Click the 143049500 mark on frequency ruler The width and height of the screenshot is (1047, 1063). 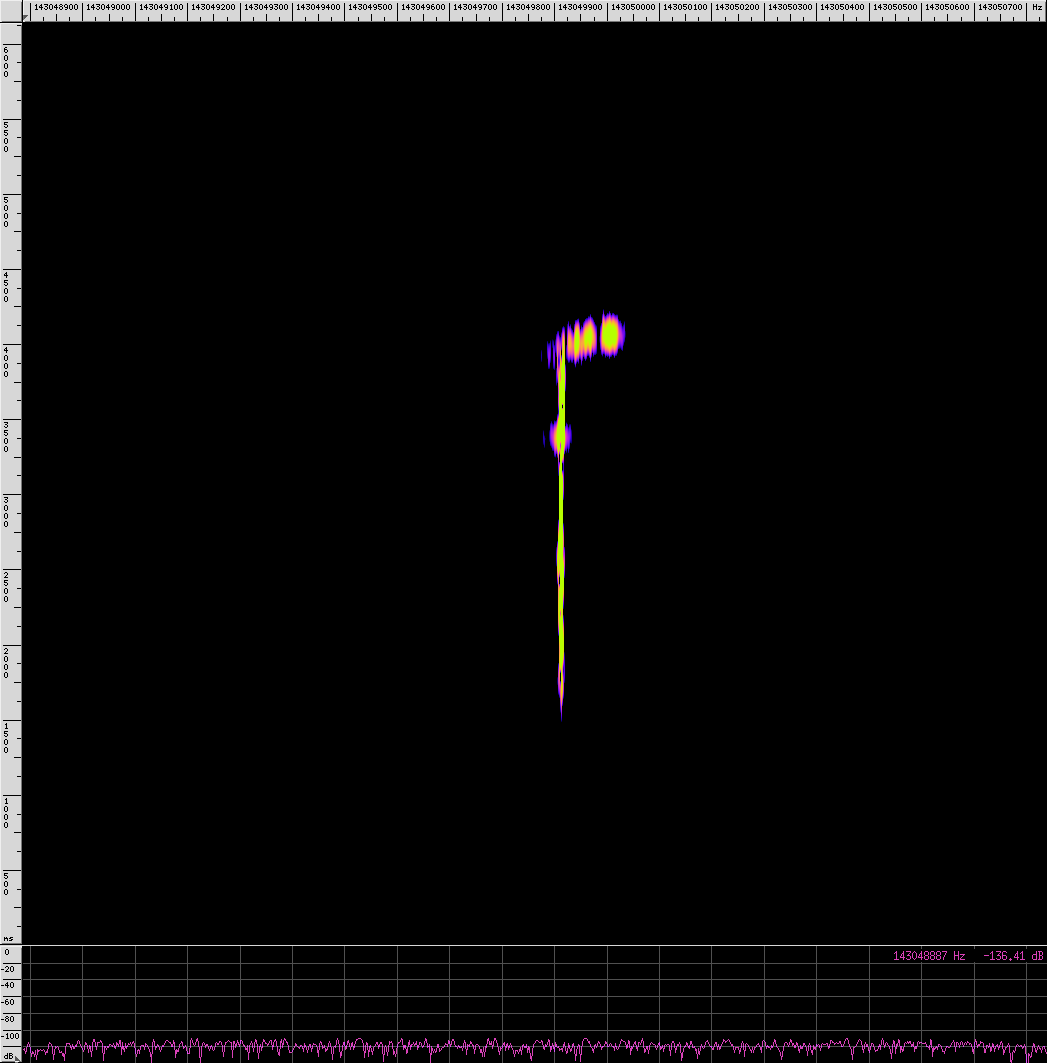370,7
